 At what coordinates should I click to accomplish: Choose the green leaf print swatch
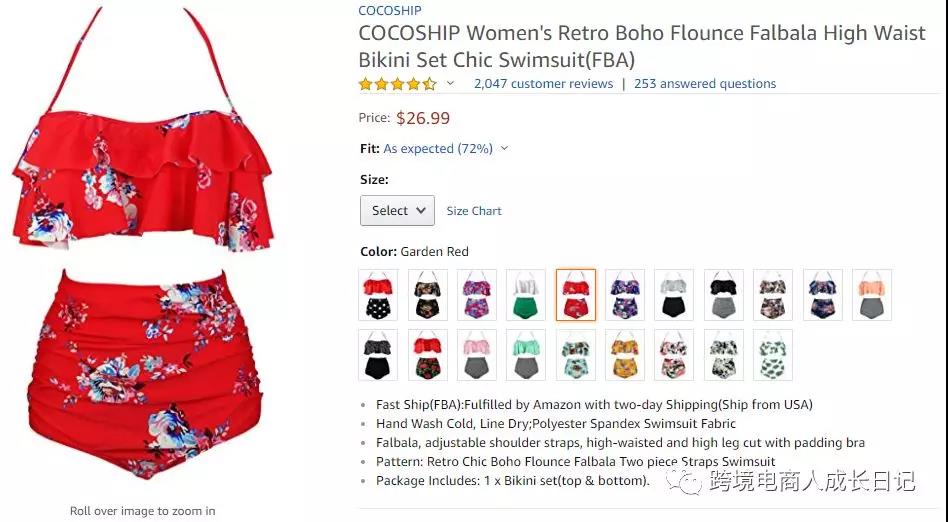point(772,355)
